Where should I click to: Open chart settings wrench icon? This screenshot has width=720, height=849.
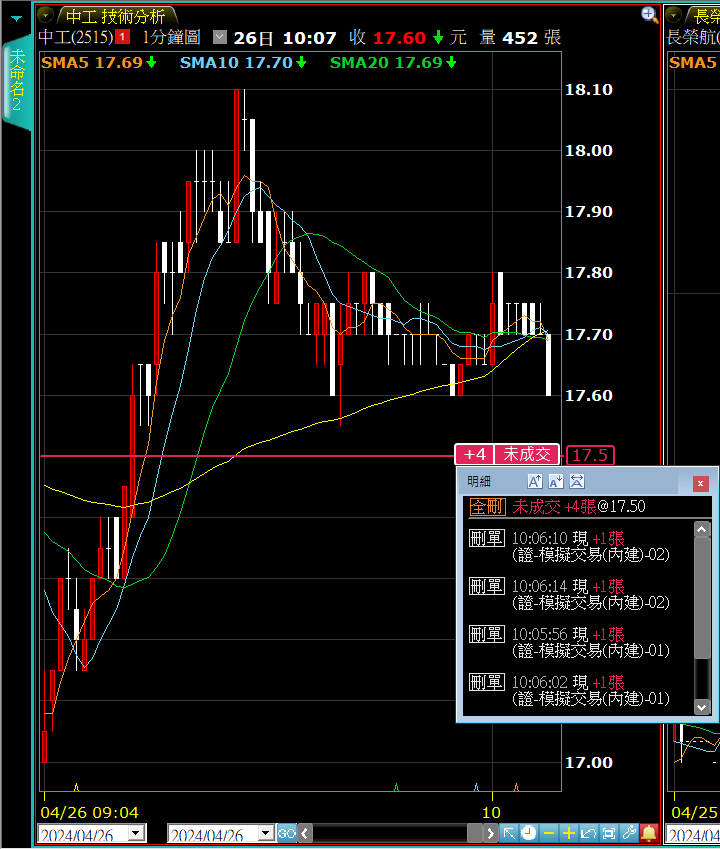click(x=629, y=833)
